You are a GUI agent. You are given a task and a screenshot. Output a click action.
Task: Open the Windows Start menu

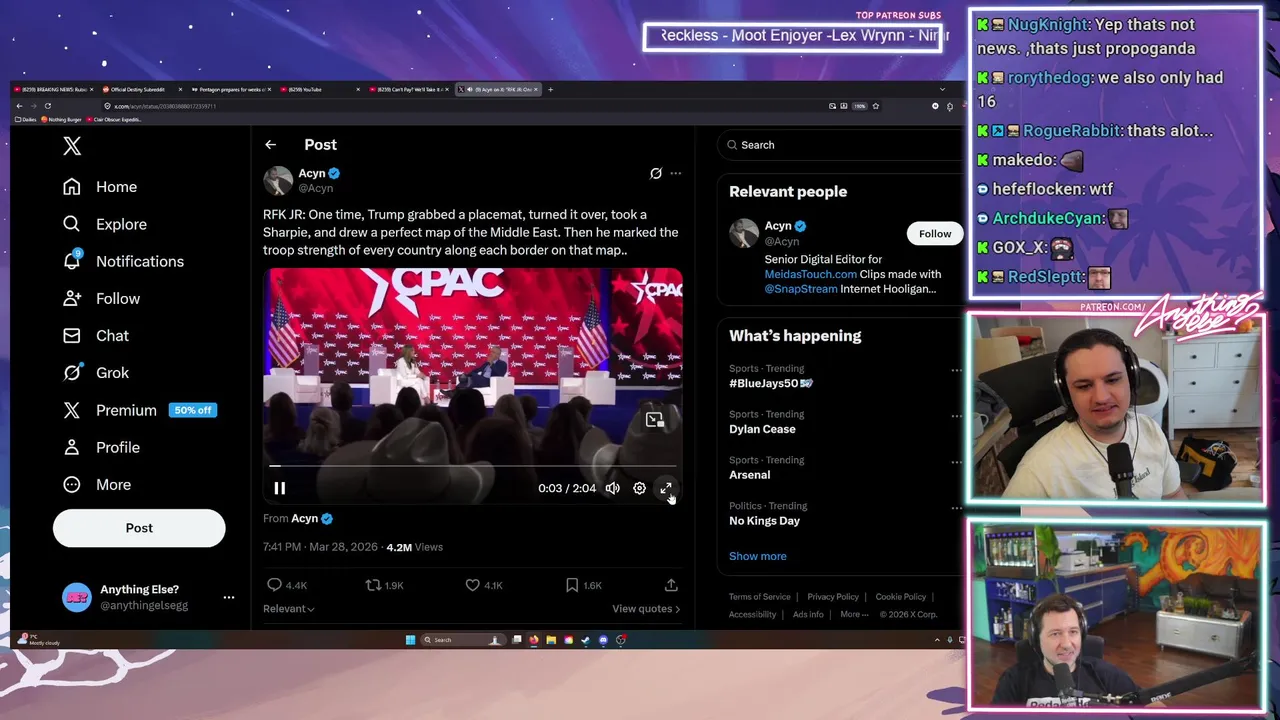[410, 640]
